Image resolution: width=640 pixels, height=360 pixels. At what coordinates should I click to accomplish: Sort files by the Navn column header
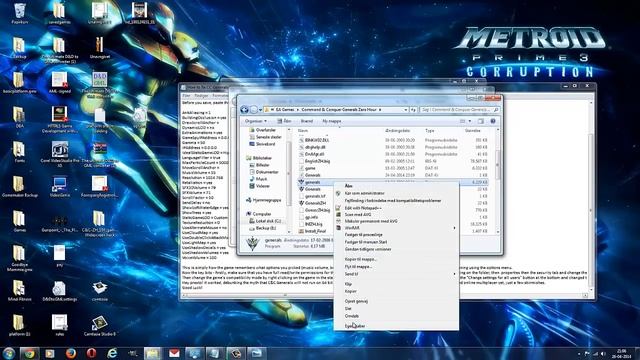point(302,131)
